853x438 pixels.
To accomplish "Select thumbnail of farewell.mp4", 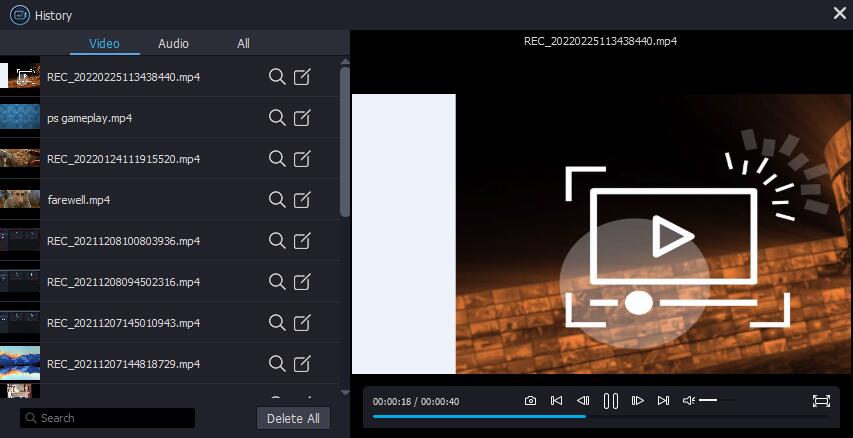I will pyautogui.click(x=20, y=199).
